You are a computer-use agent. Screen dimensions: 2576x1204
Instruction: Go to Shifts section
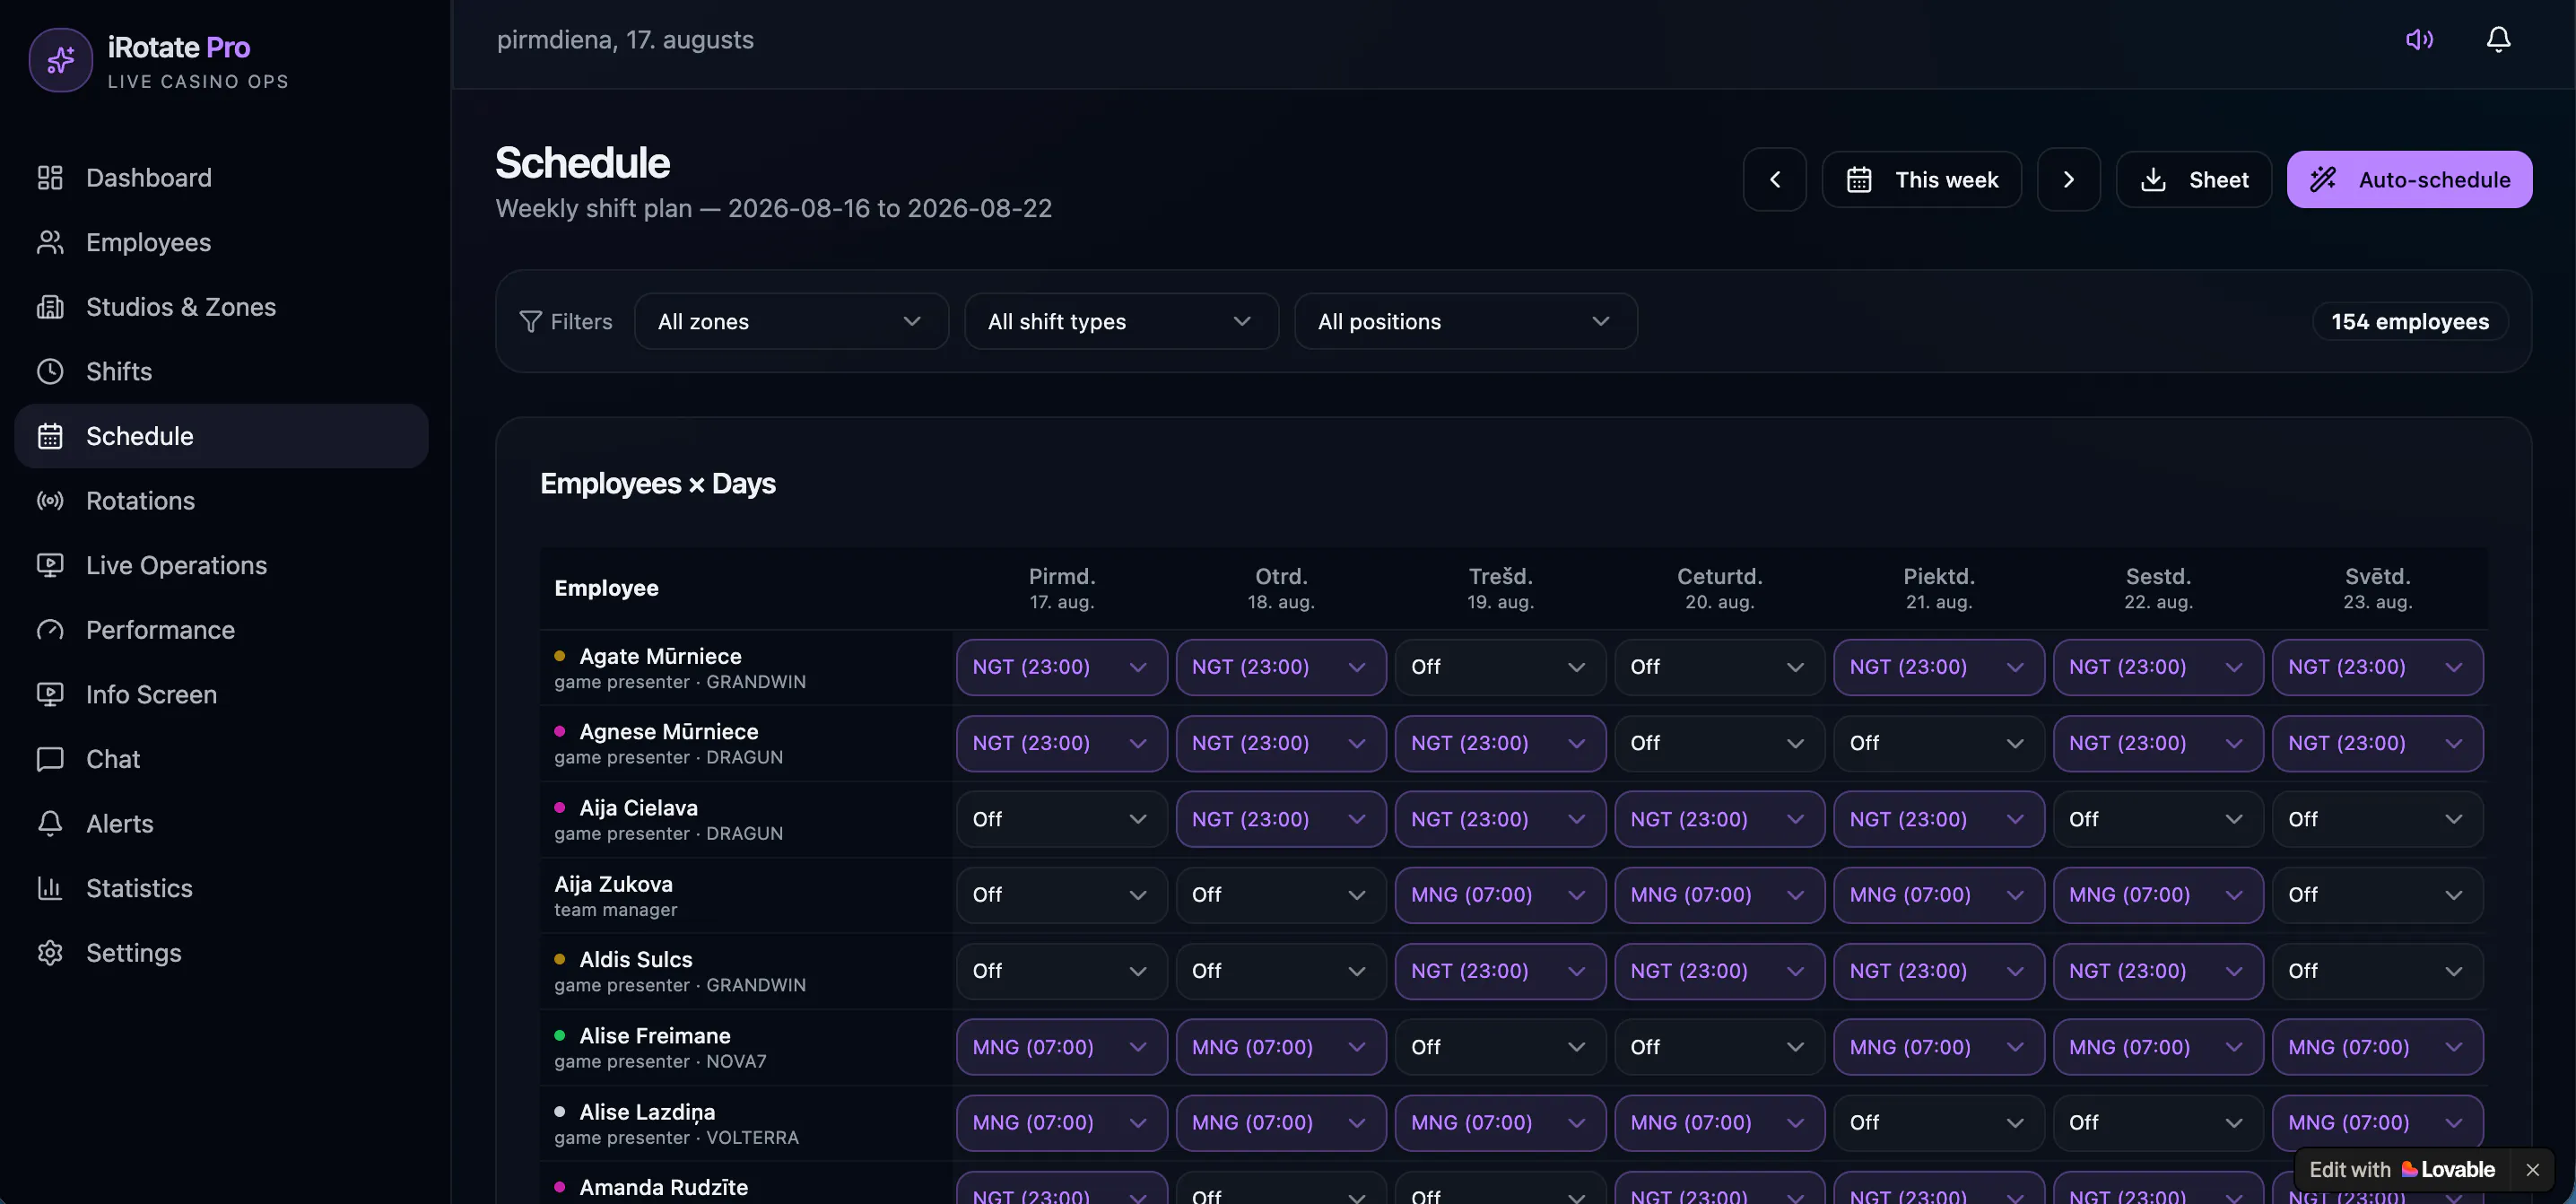[x=221, y=372]
